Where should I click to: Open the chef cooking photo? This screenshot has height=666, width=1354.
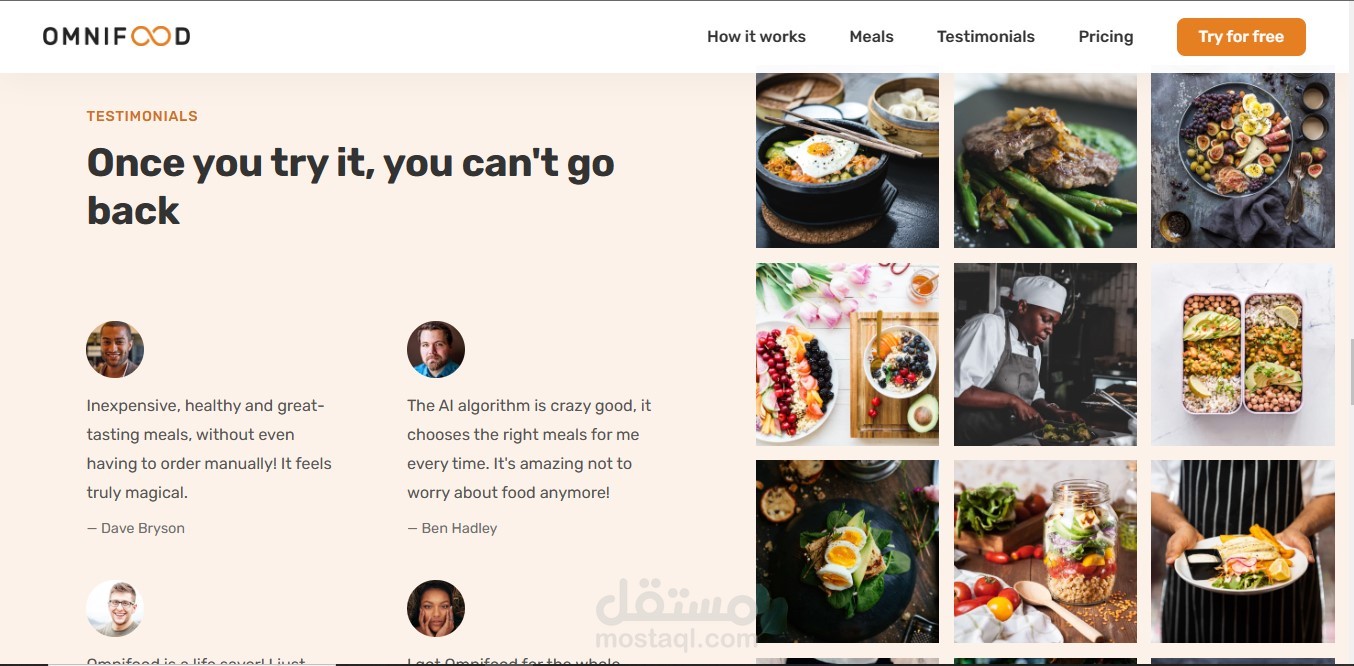click(x=1045, y=354)
